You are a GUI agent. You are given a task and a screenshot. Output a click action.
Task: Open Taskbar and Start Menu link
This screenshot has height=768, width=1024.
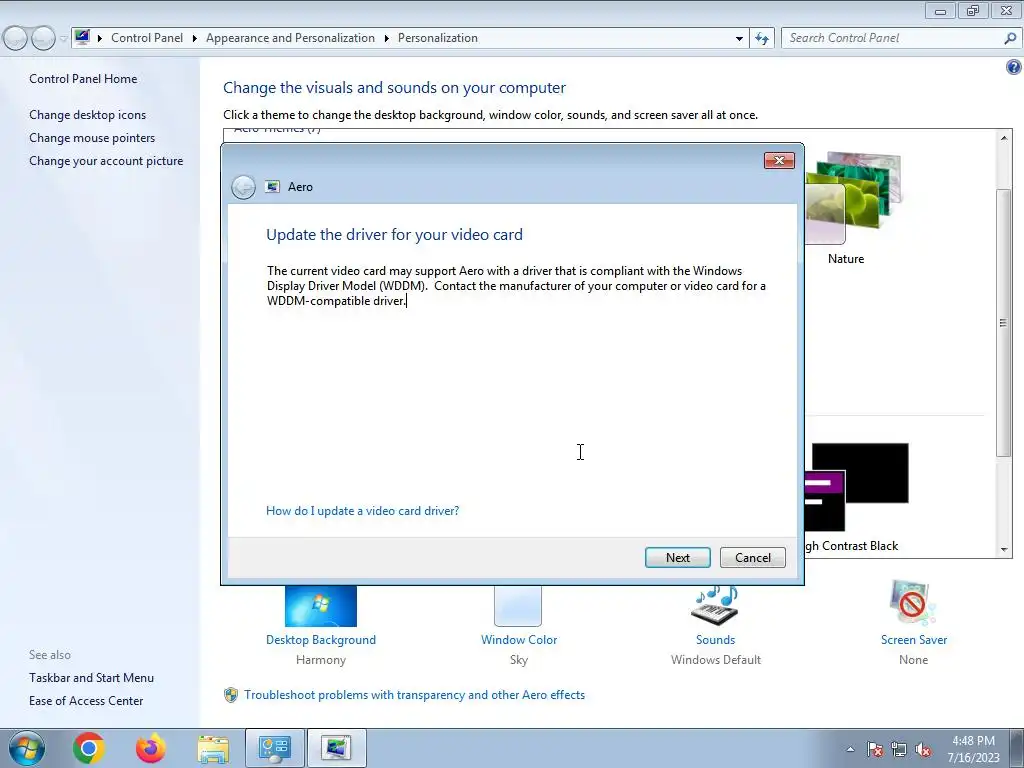[91, 678]
